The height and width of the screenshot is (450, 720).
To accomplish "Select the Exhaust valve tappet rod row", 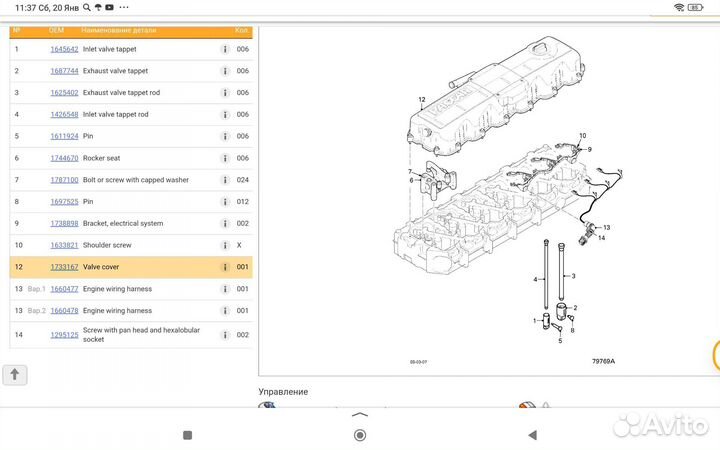I will tap(131, 93).
